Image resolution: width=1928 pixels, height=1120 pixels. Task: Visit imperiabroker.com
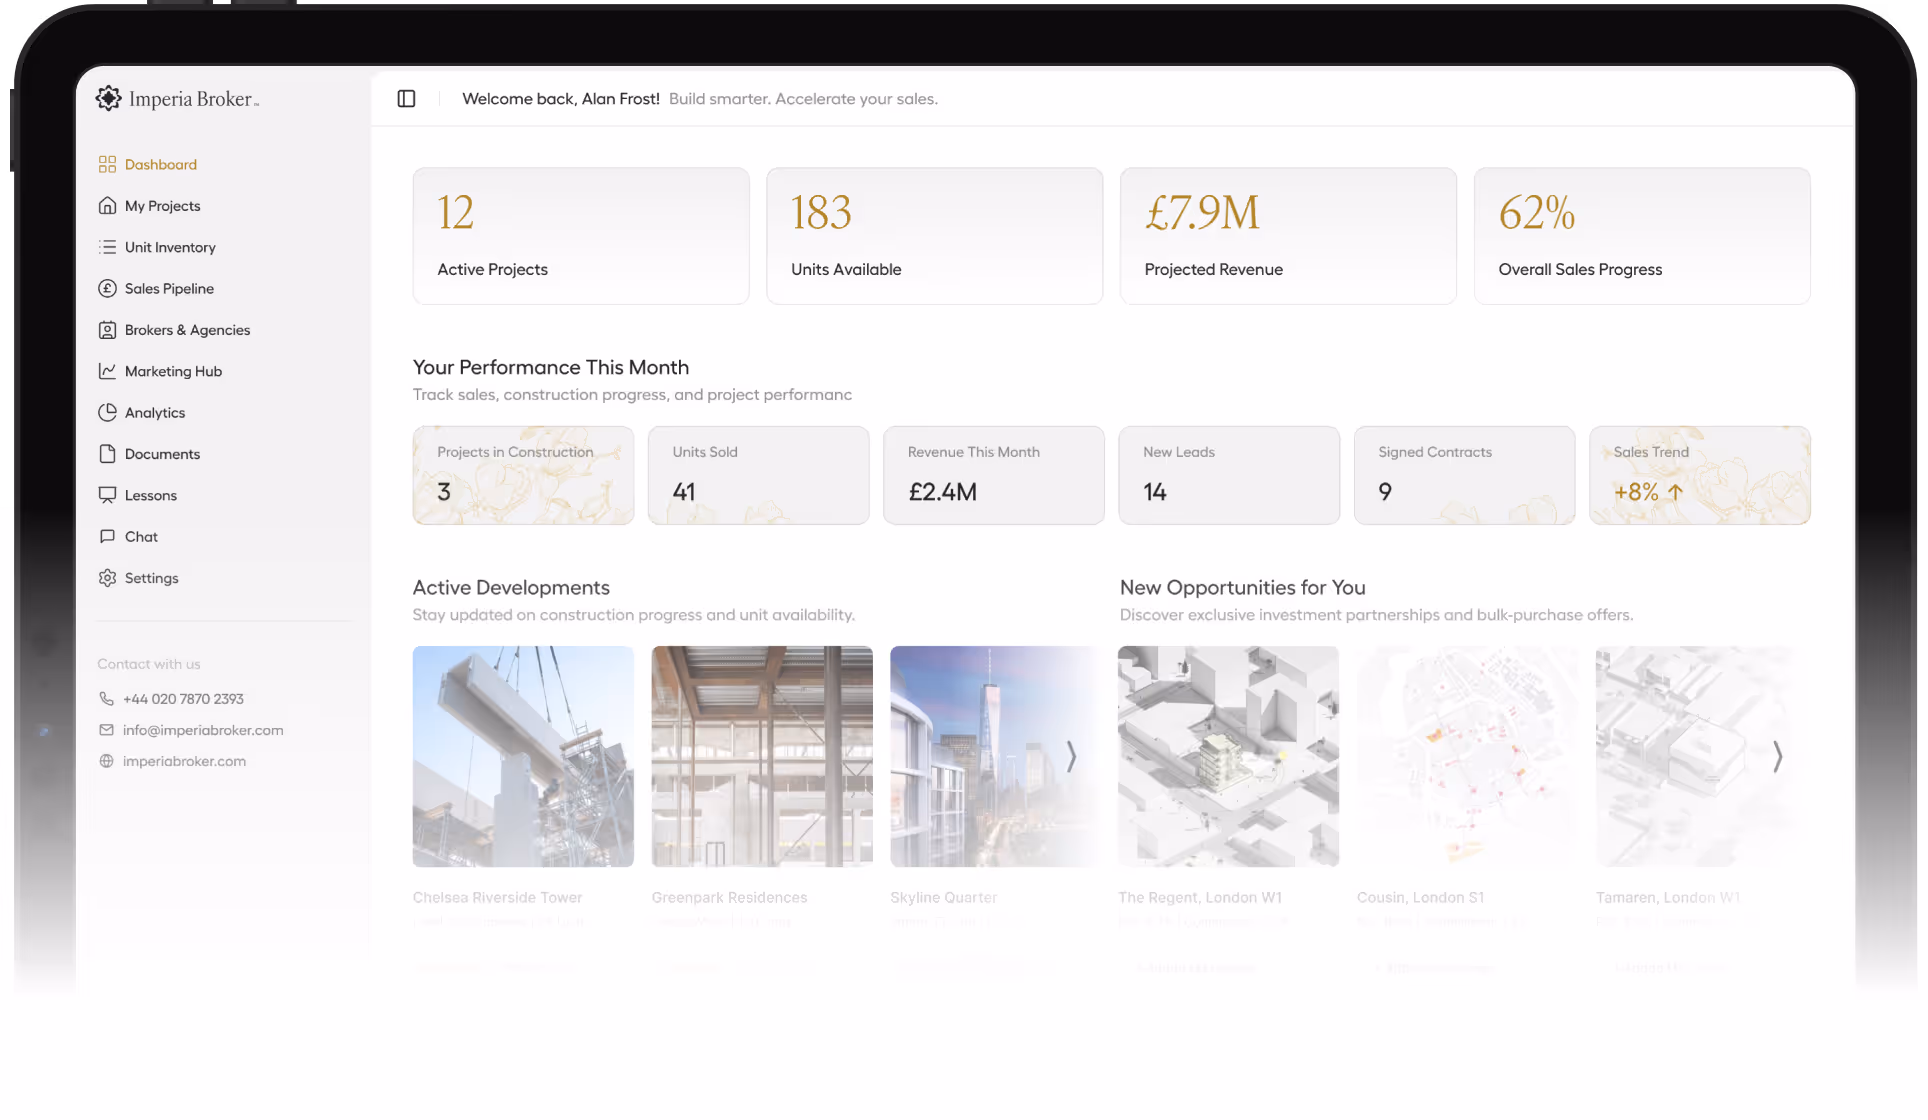[183, 761]
